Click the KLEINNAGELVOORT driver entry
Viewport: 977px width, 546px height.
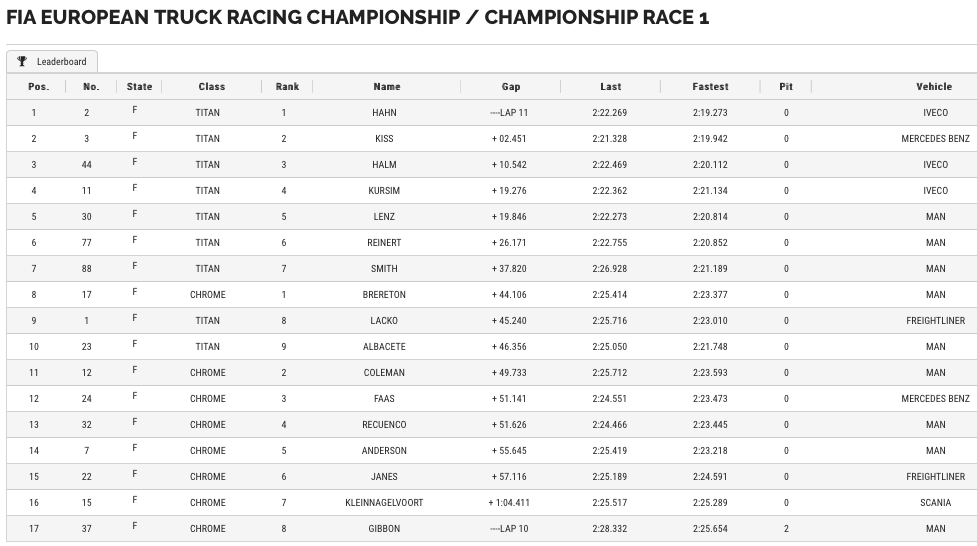point(384,502)
